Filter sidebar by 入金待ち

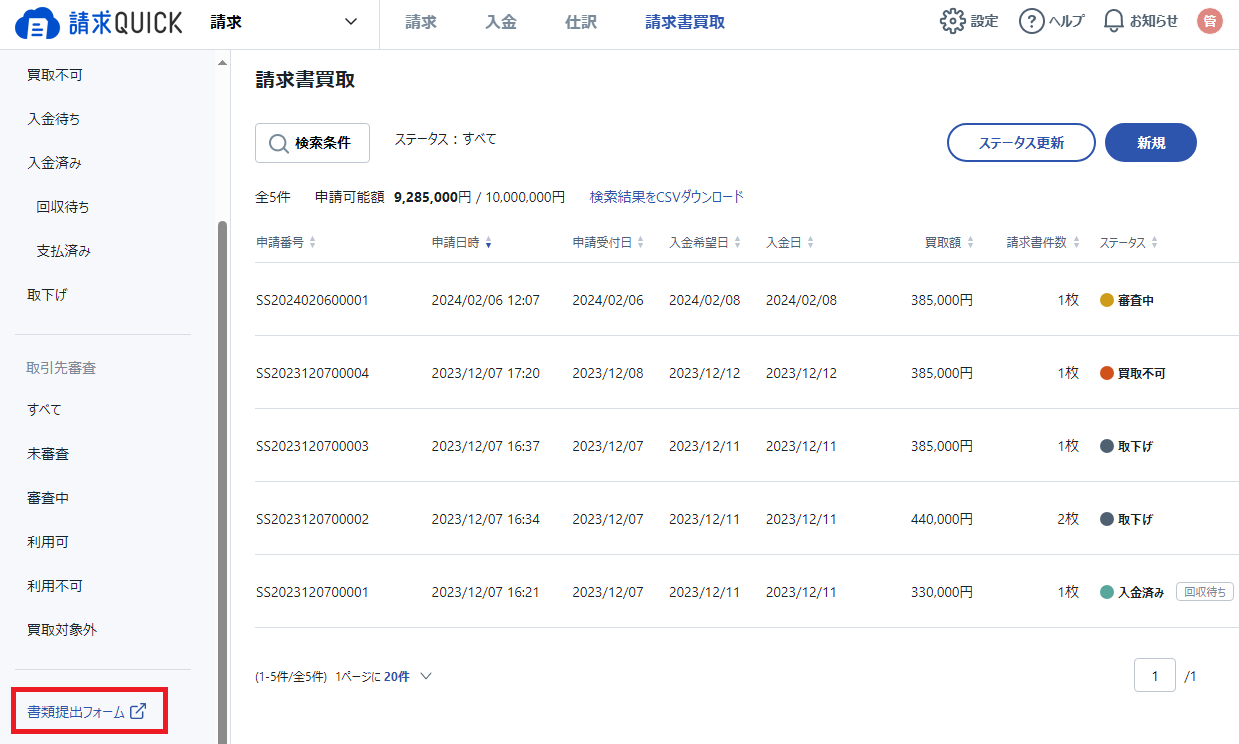[x=54, y=119]
